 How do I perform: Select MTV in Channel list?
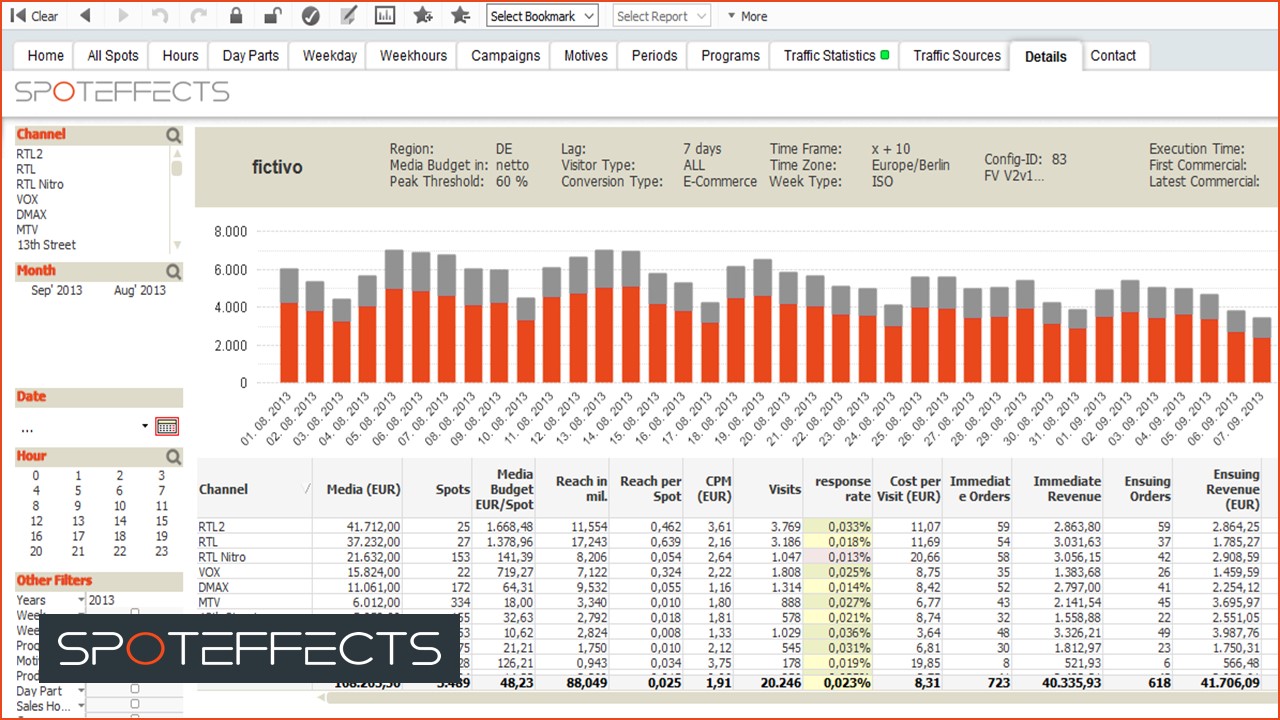click(x=28, y=229)
